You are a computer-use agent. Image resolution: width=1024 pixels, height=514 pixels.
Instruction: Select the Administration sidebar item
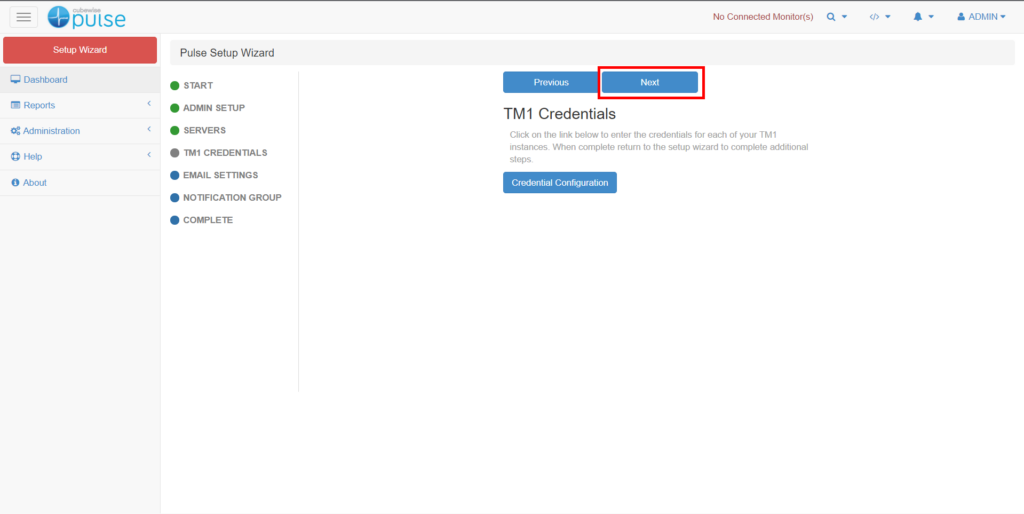coord(80,131)
